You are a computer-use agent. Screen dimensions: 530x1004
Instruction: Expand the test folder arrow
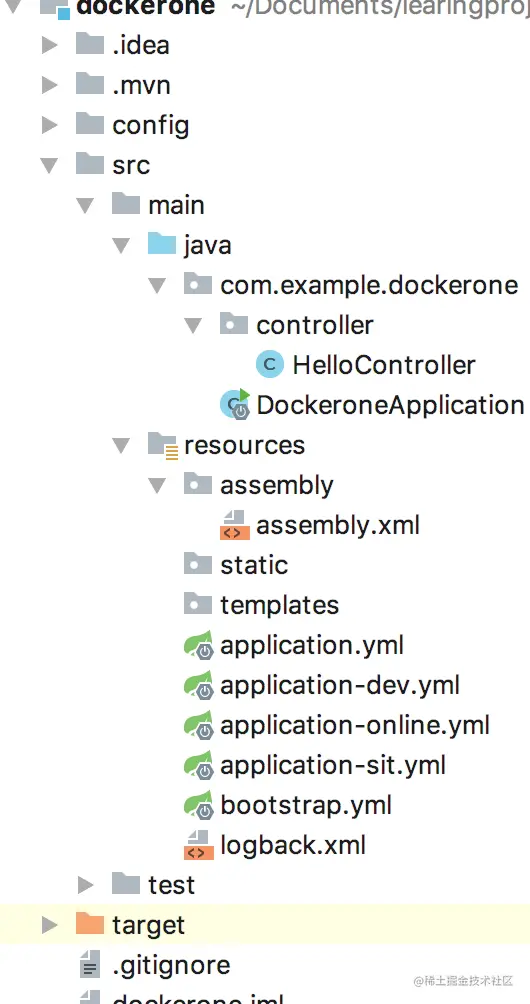[85, 885]
